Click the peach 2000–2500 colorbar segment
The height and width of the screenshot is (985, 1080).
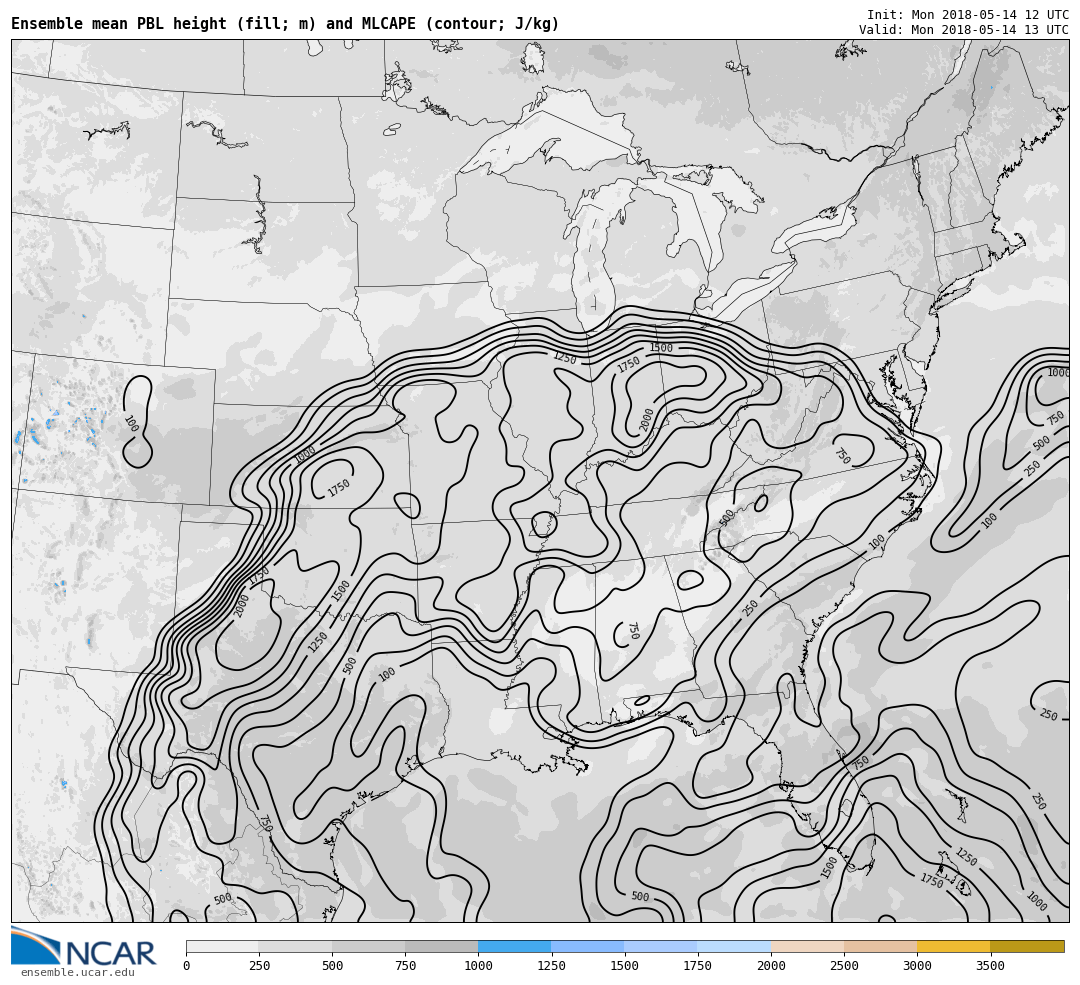[x=807, y=946]
